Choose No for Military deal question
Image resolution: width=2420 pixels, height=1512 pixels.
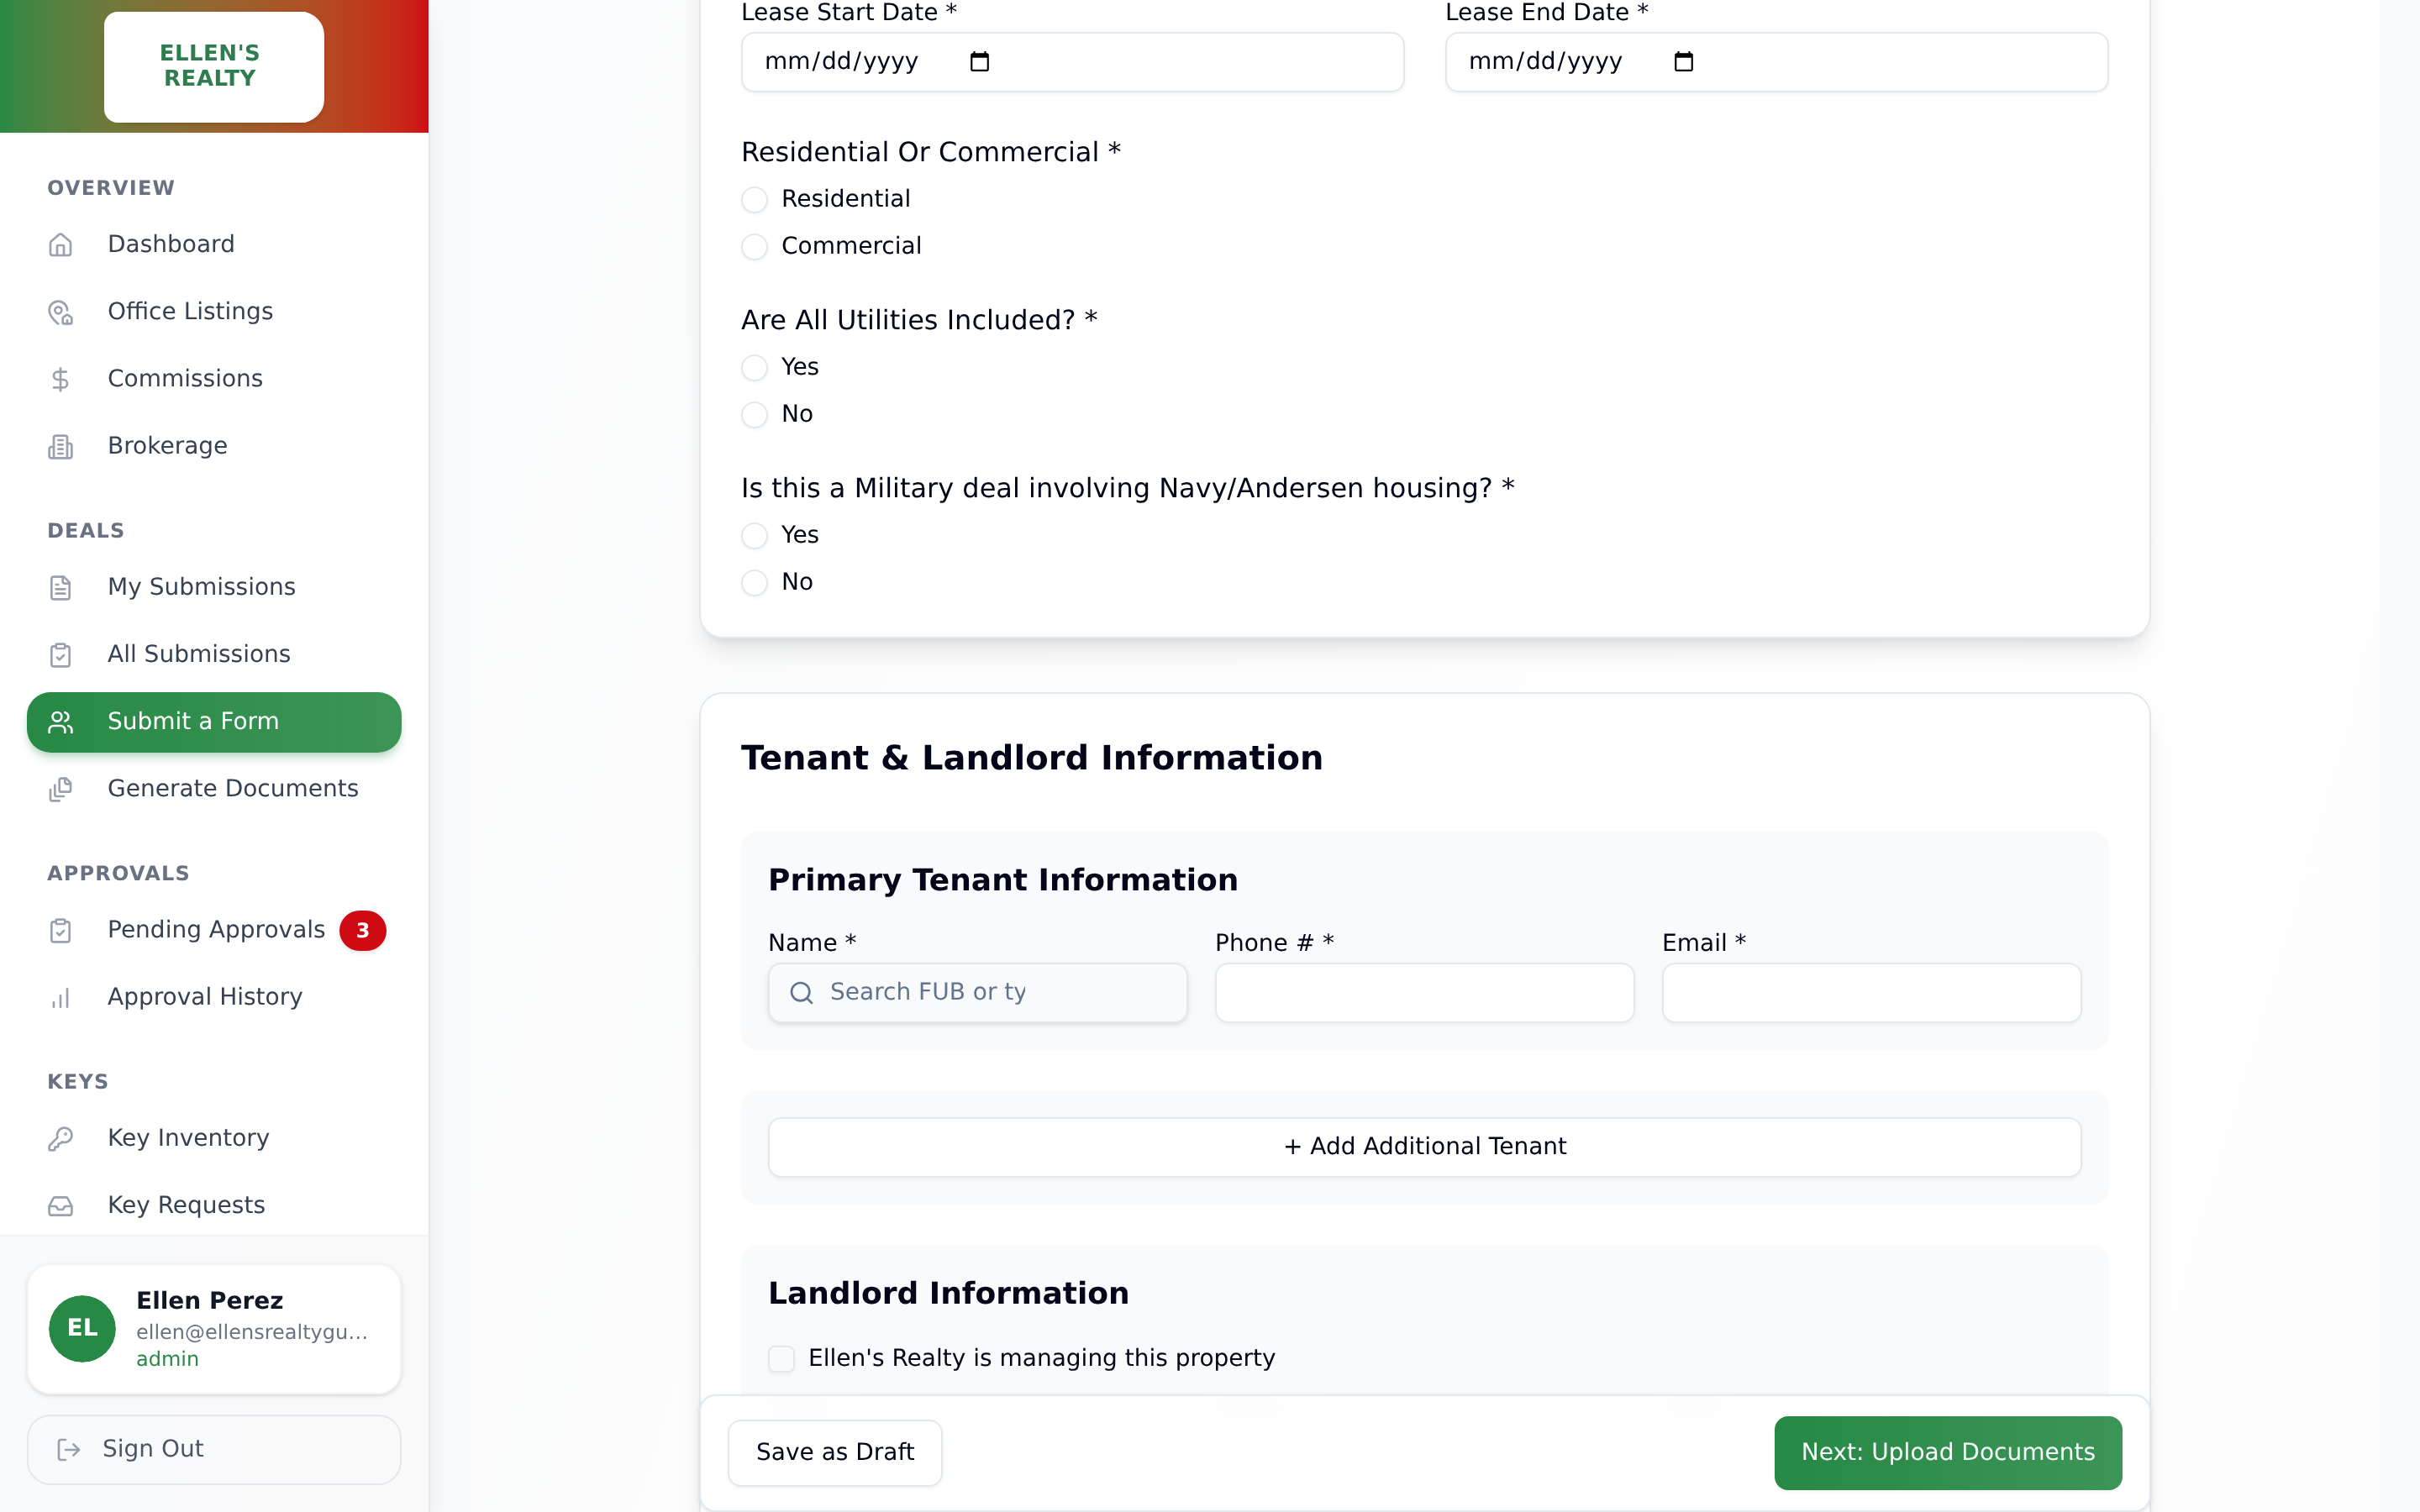(x=754, y=582)
